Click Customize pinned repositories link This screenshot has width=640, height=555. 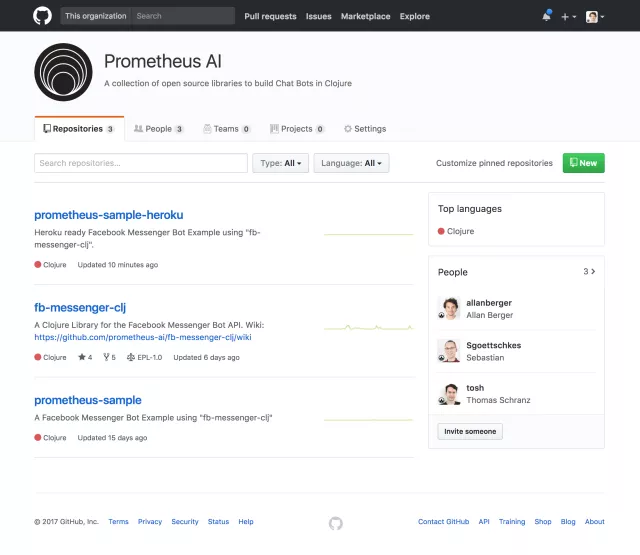[494, 163]
